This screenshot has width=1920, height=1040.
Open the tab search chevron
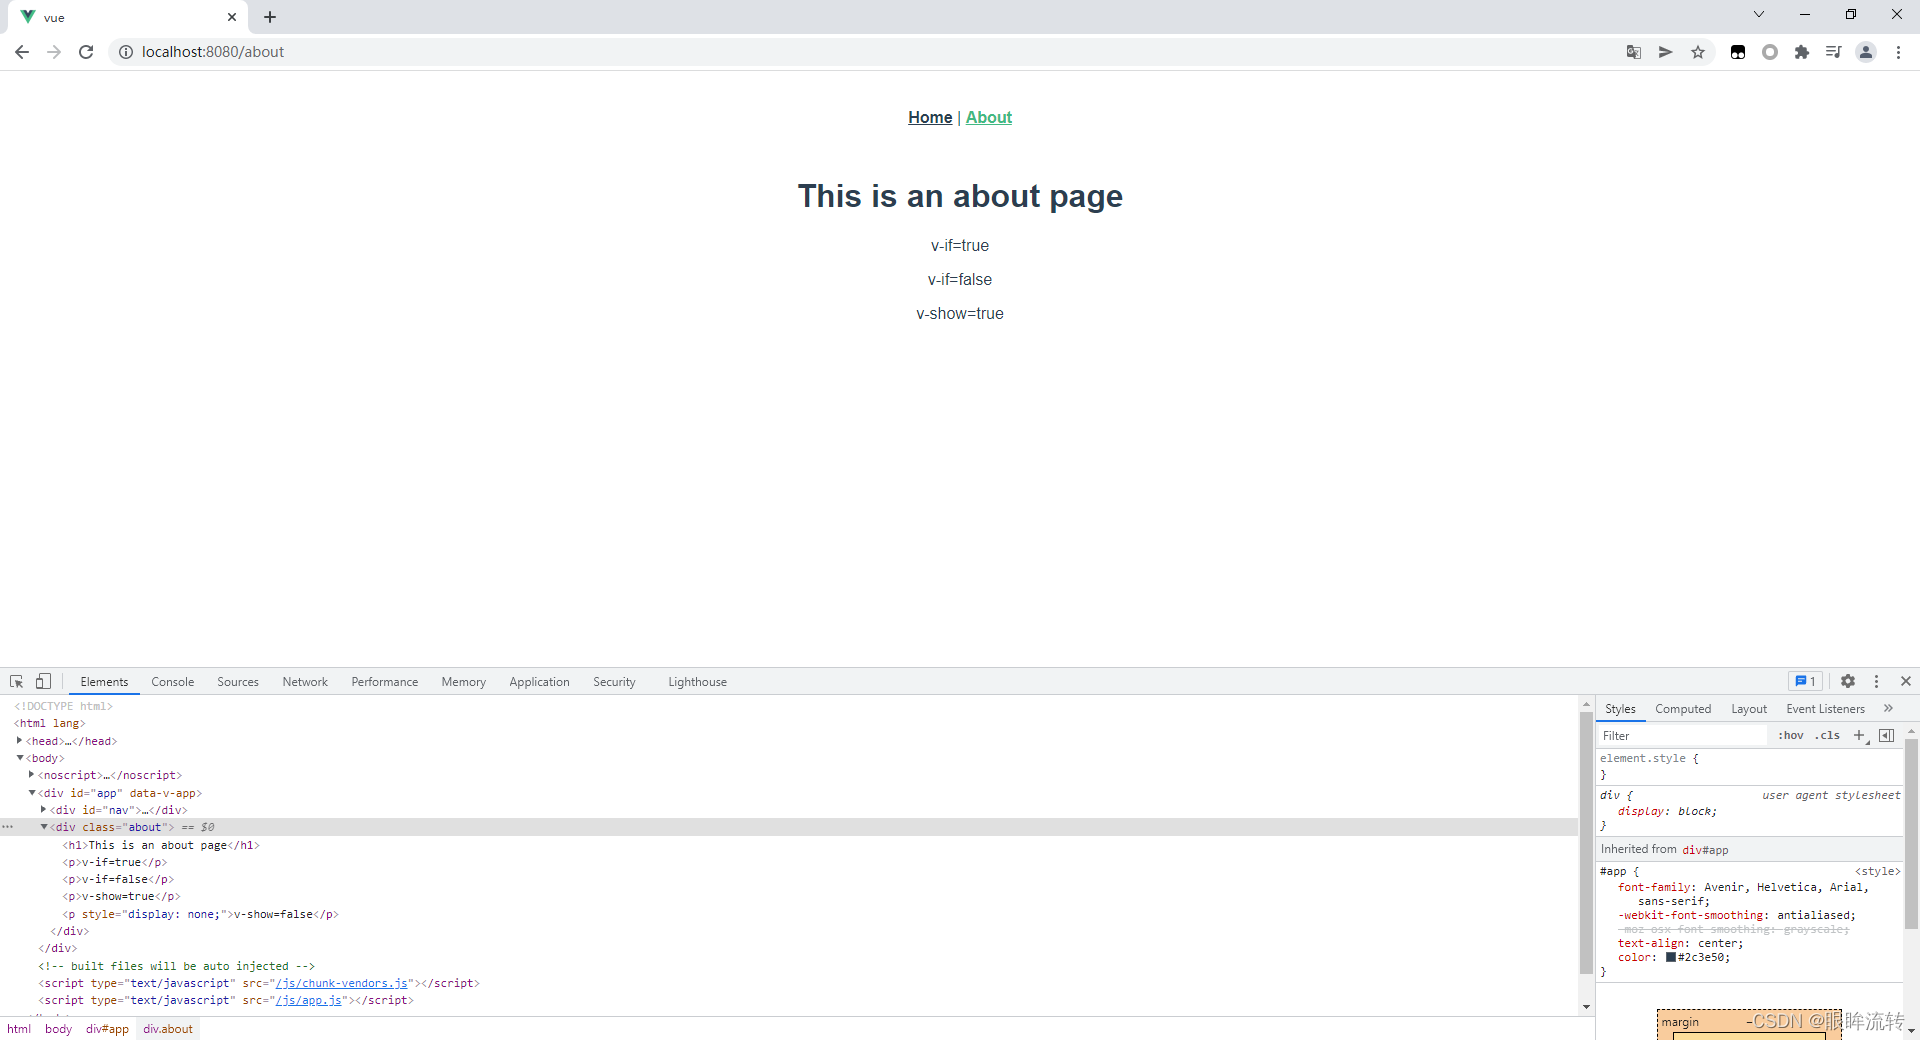tap(1759, 14)
